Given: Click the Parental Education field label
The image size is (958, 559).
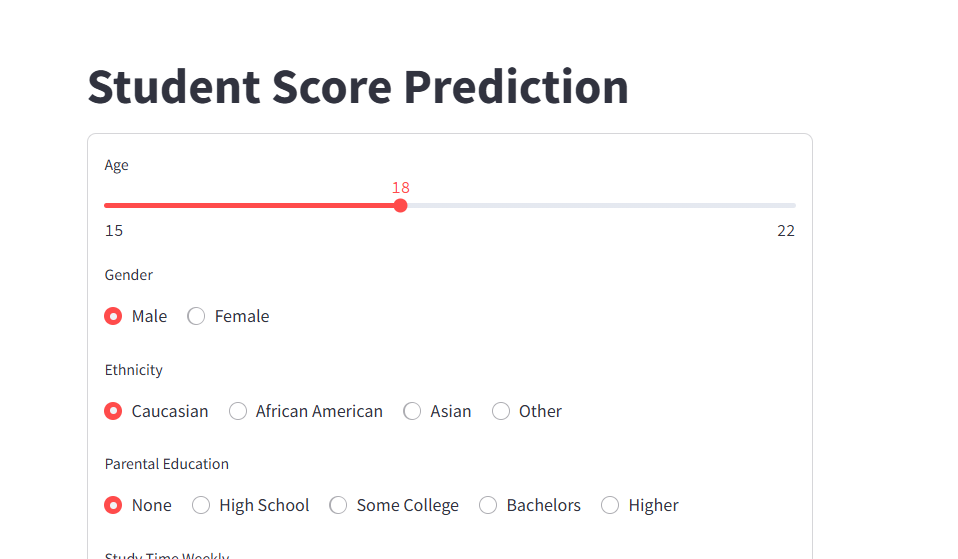Looking at the screenshot, I should [167, 464].
